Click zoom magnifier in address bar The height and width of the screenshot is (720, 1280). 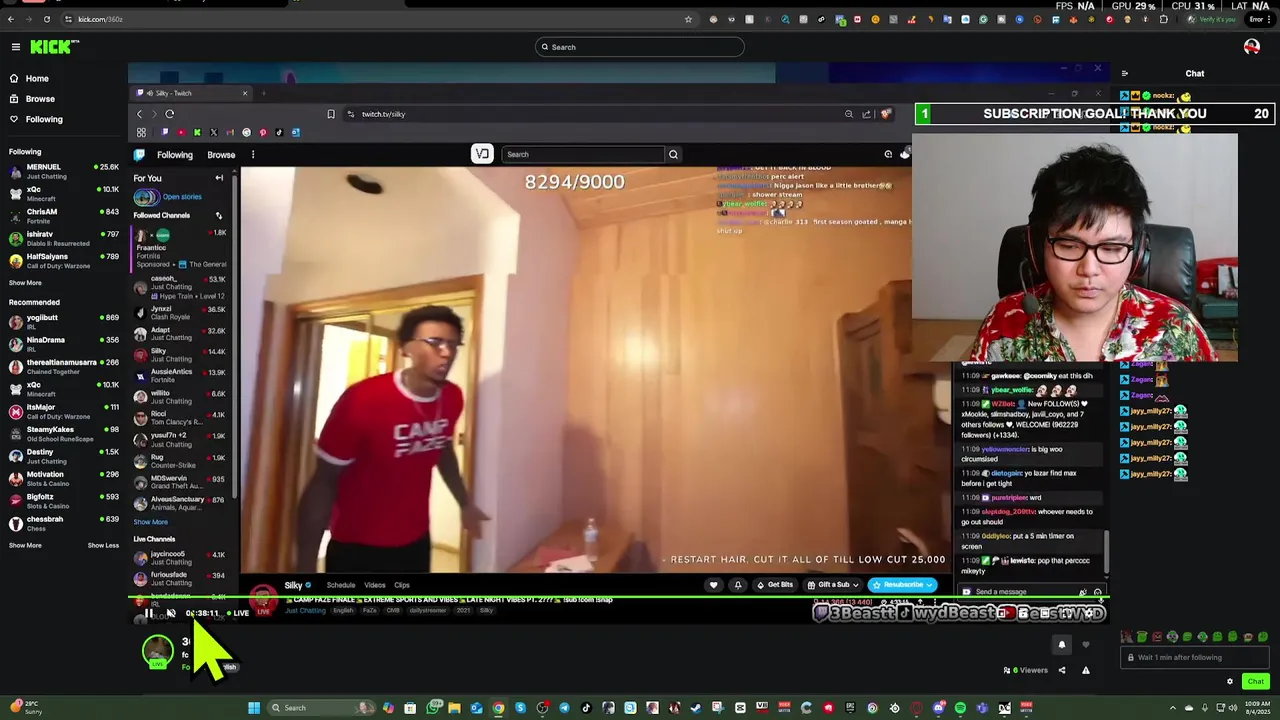849,114
